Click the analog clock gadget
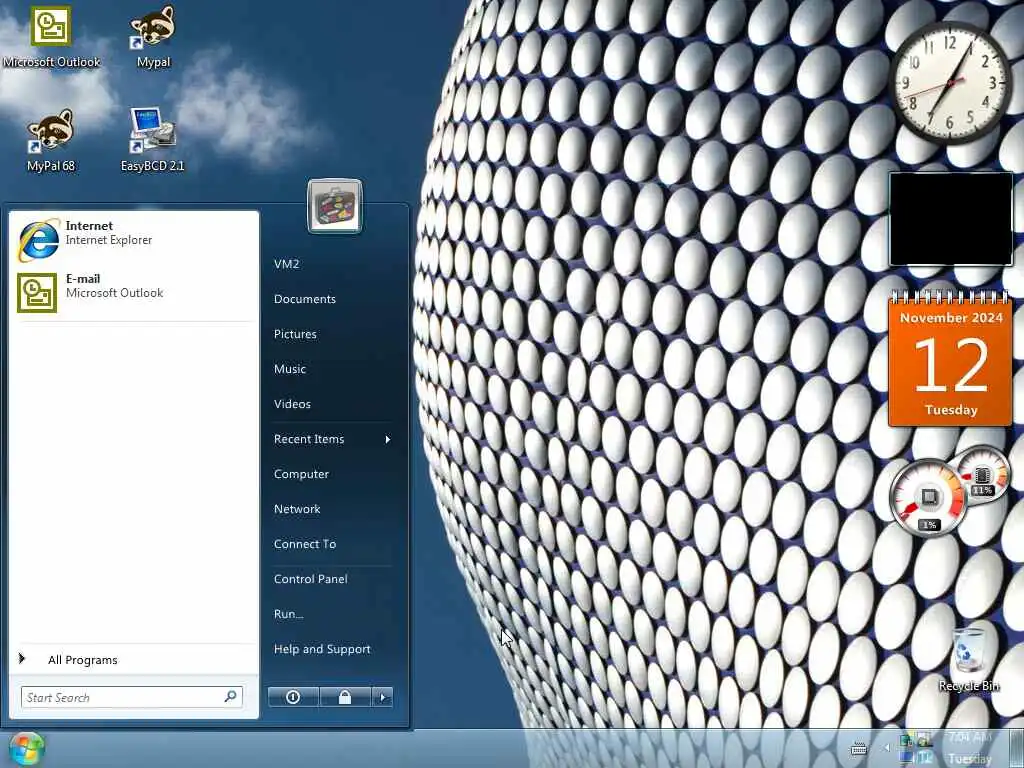The image size is (1024, 768). [950, 83]
